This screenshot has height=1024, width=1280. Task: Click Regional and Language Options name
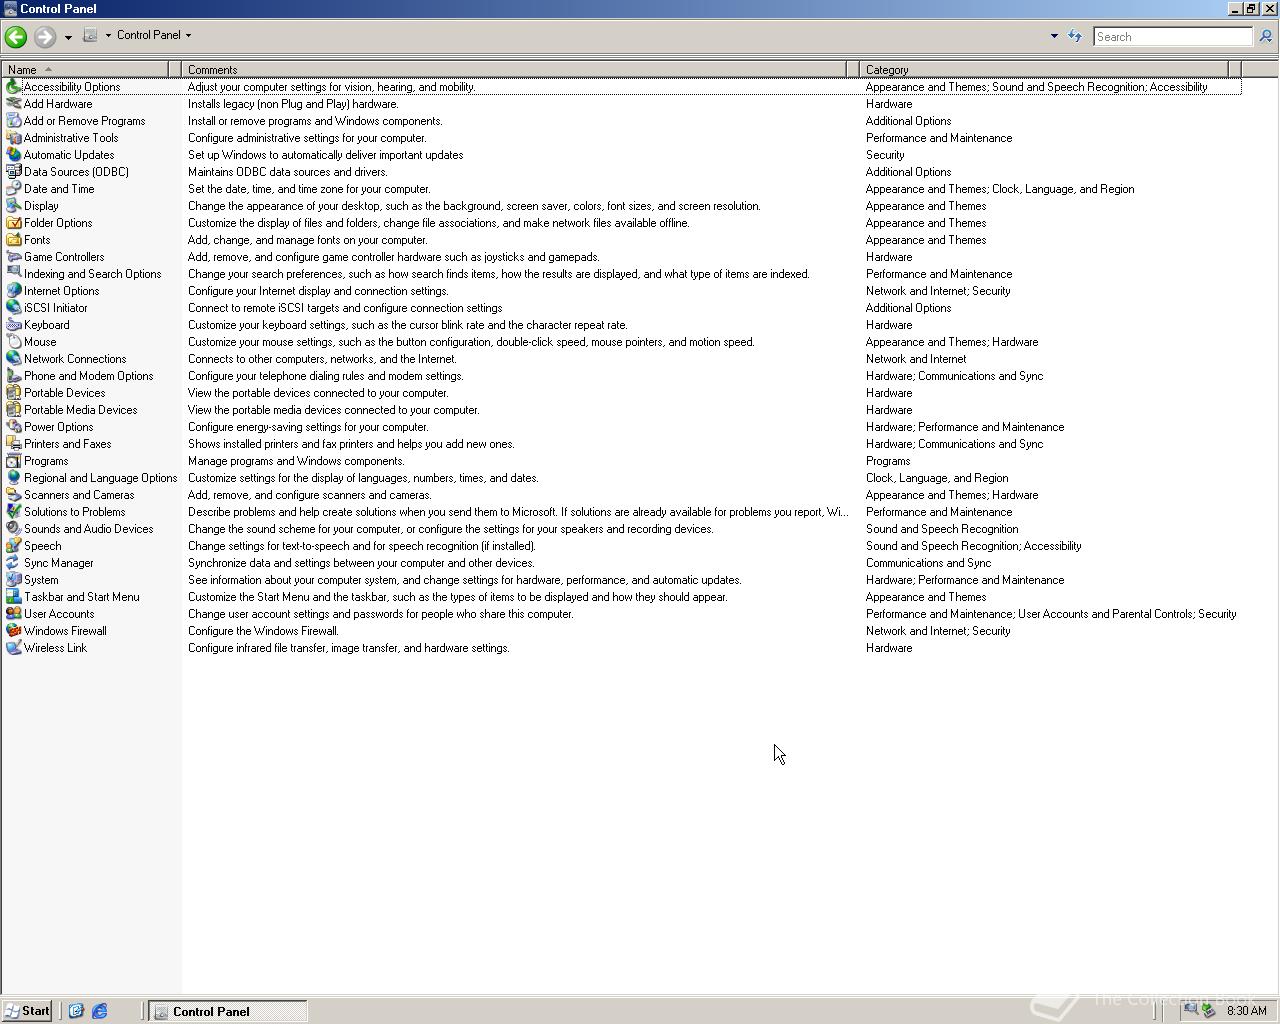[100, 478]
